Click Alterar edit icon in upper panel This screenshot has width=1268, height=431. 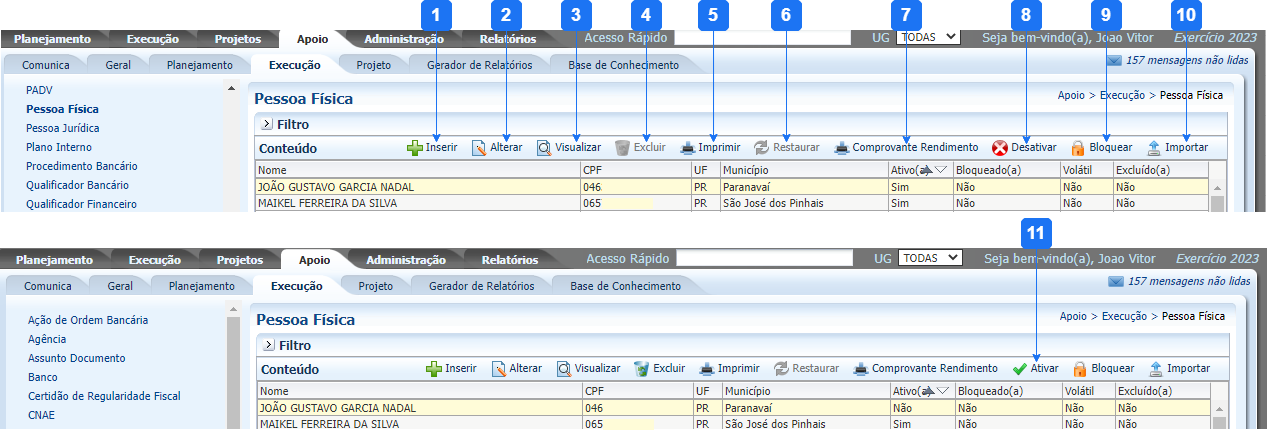pos(479,148)
